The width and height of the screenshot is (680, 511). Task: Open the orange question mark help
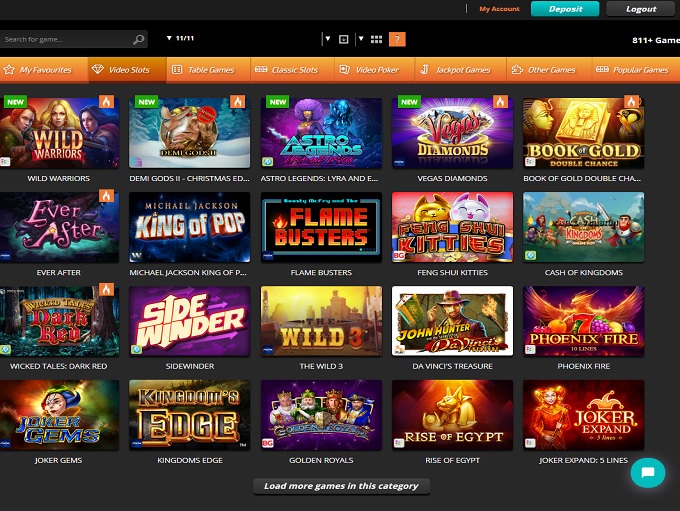397,39
